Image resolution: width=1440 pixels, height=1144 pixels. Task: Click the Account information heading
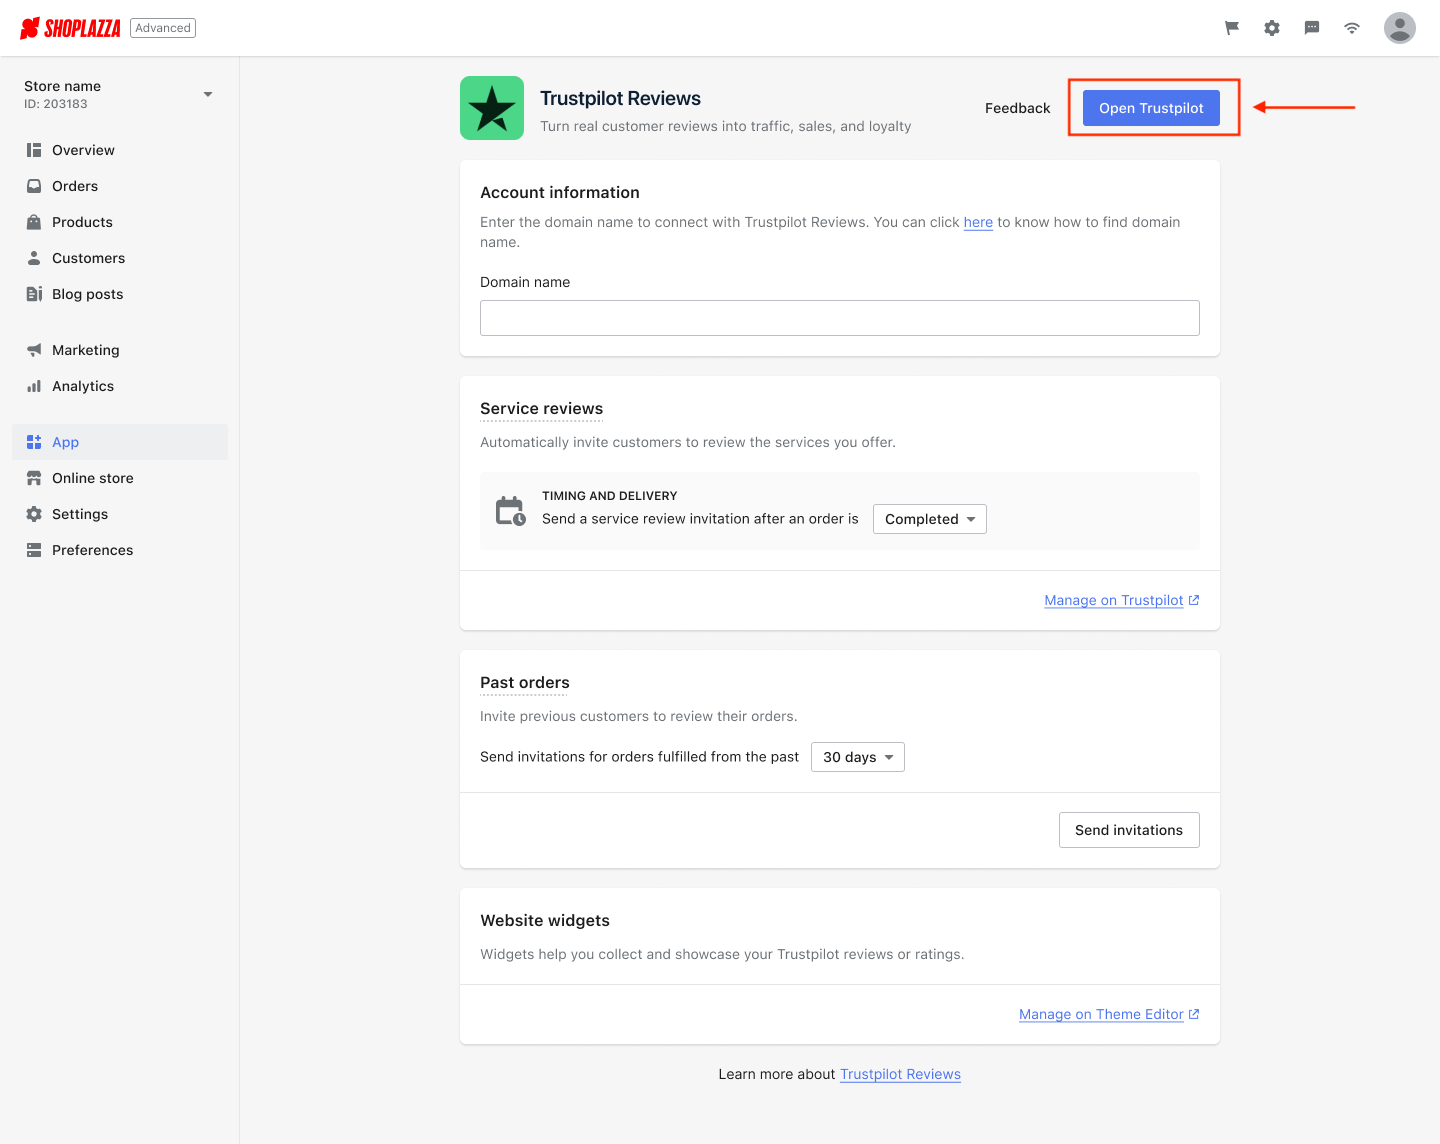pos(560,192)
